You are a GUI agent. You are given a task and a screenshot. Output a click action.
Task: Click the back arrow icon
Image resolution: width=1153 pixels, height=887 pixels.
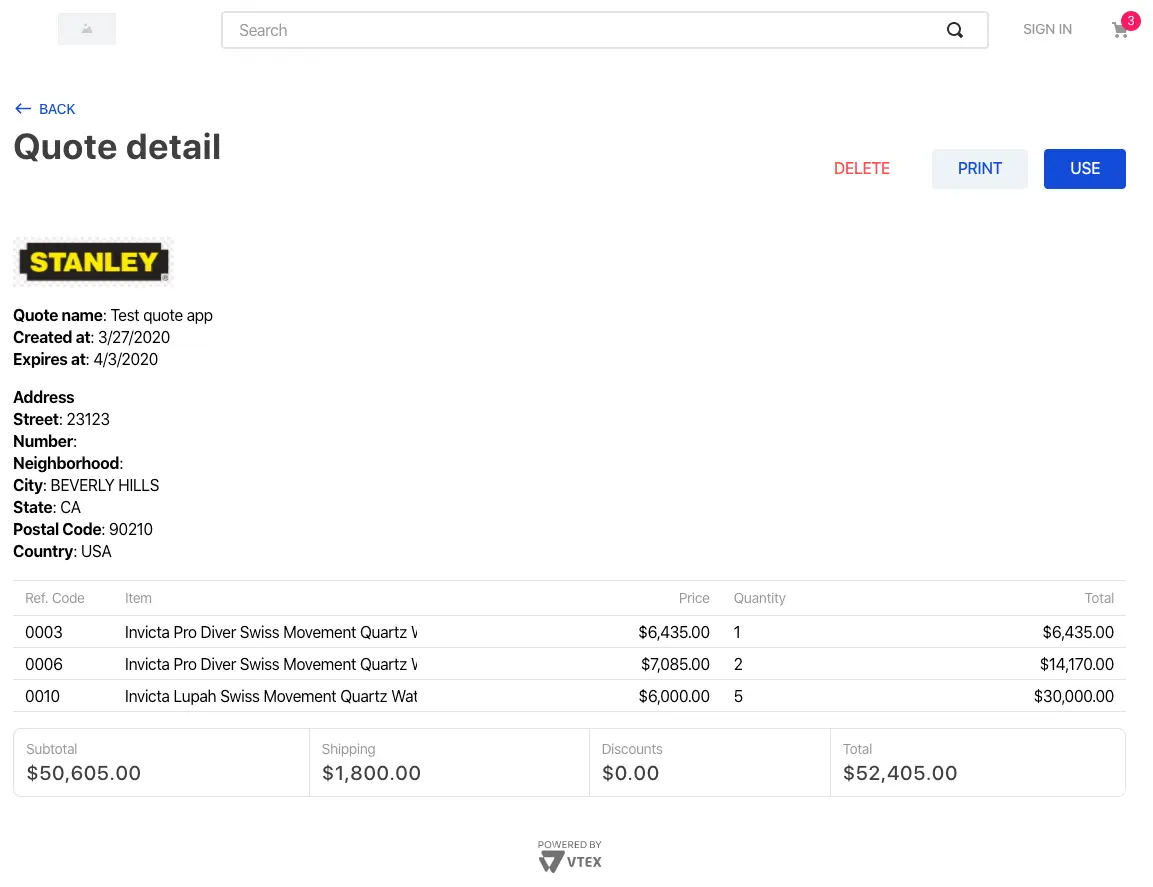(x=23, y=109)
